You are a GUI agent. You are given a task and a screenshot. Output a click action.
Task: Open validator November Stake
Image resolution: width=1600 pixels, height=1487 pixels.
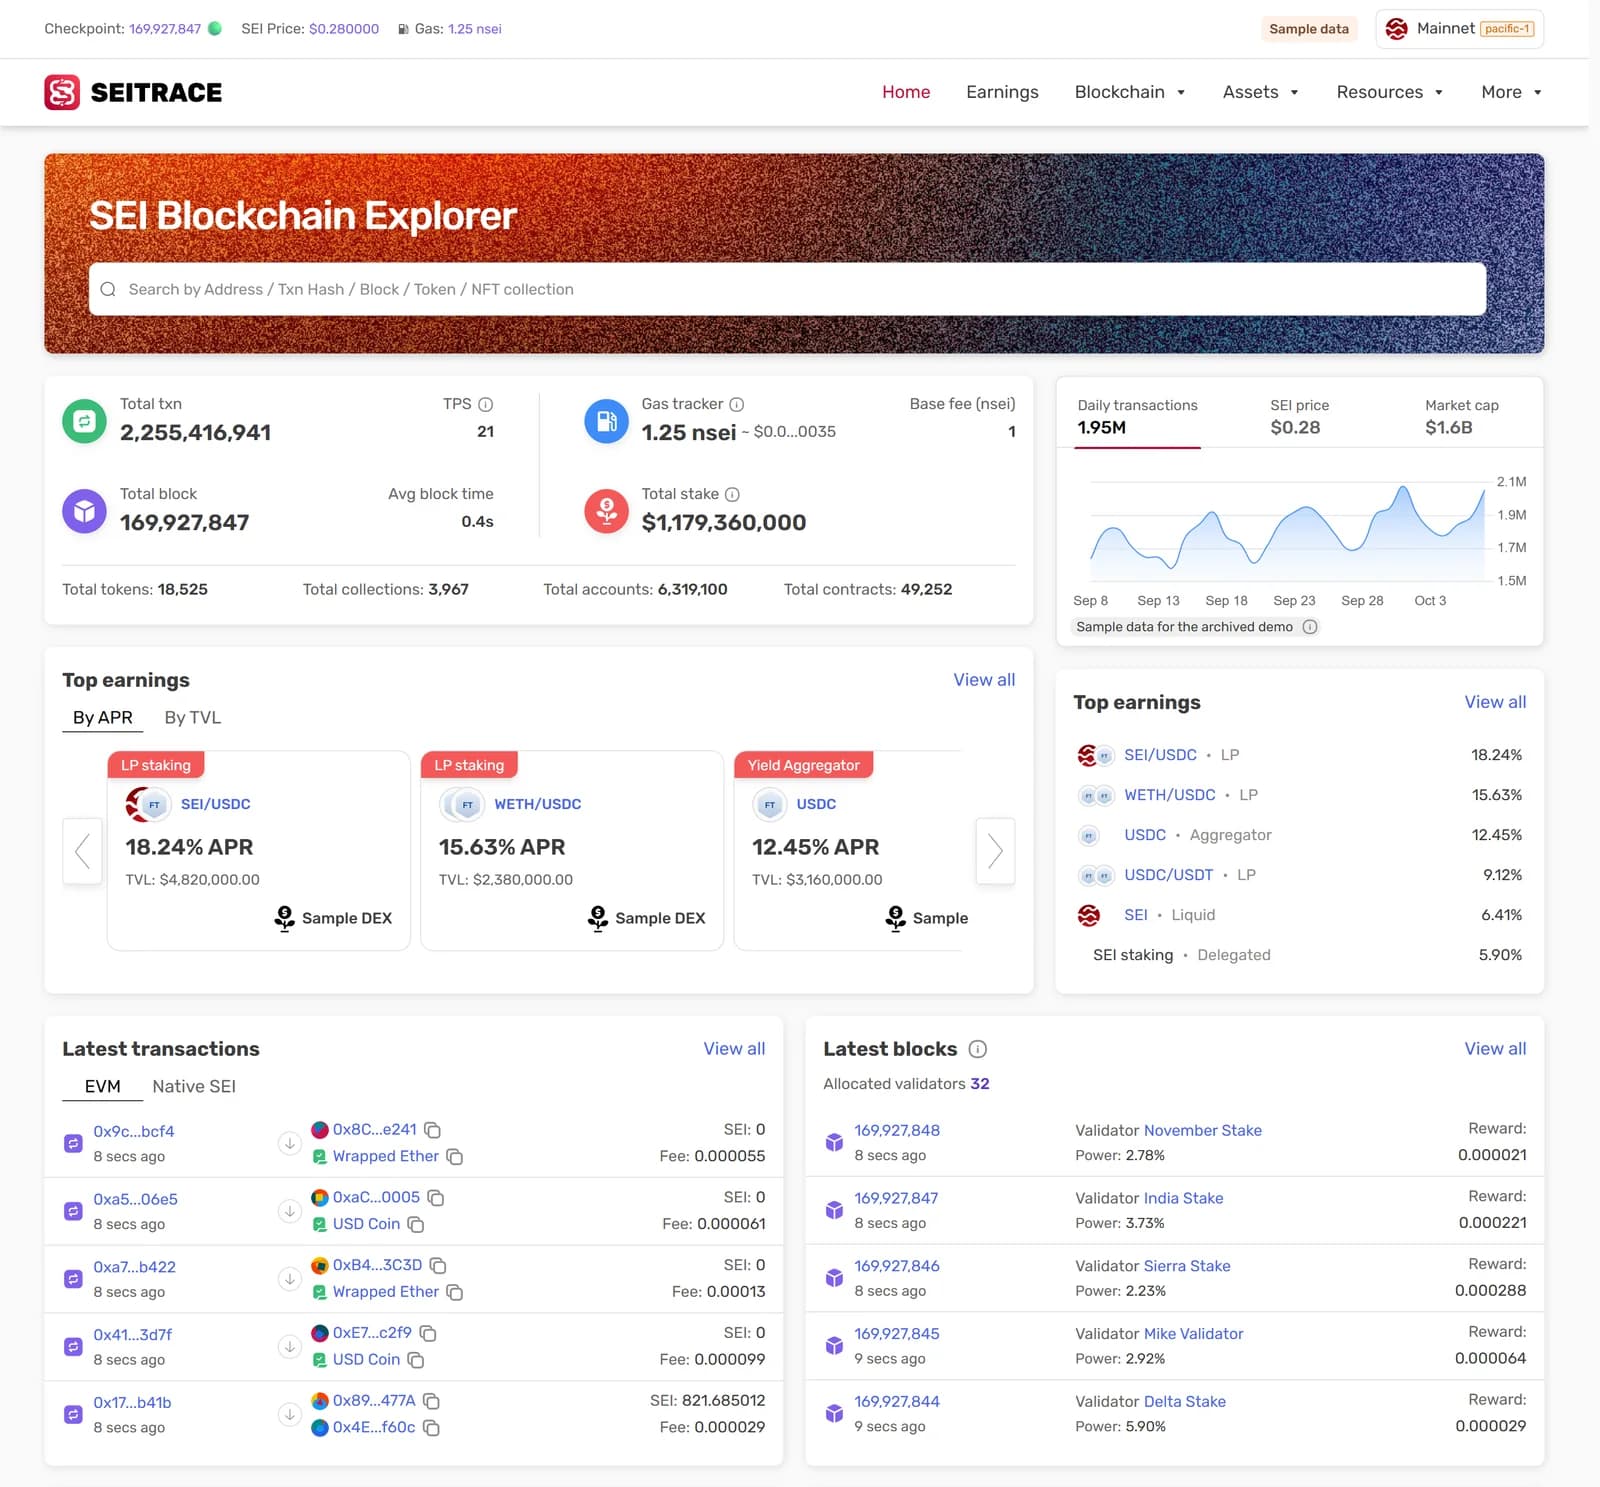tap(1203, 1130)
